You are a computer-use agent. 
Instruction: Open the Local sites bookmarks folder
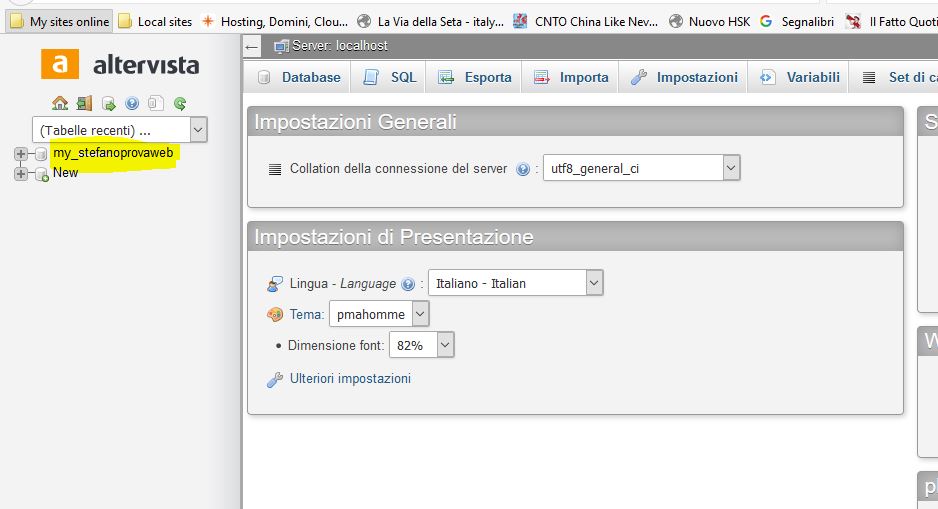155,22
